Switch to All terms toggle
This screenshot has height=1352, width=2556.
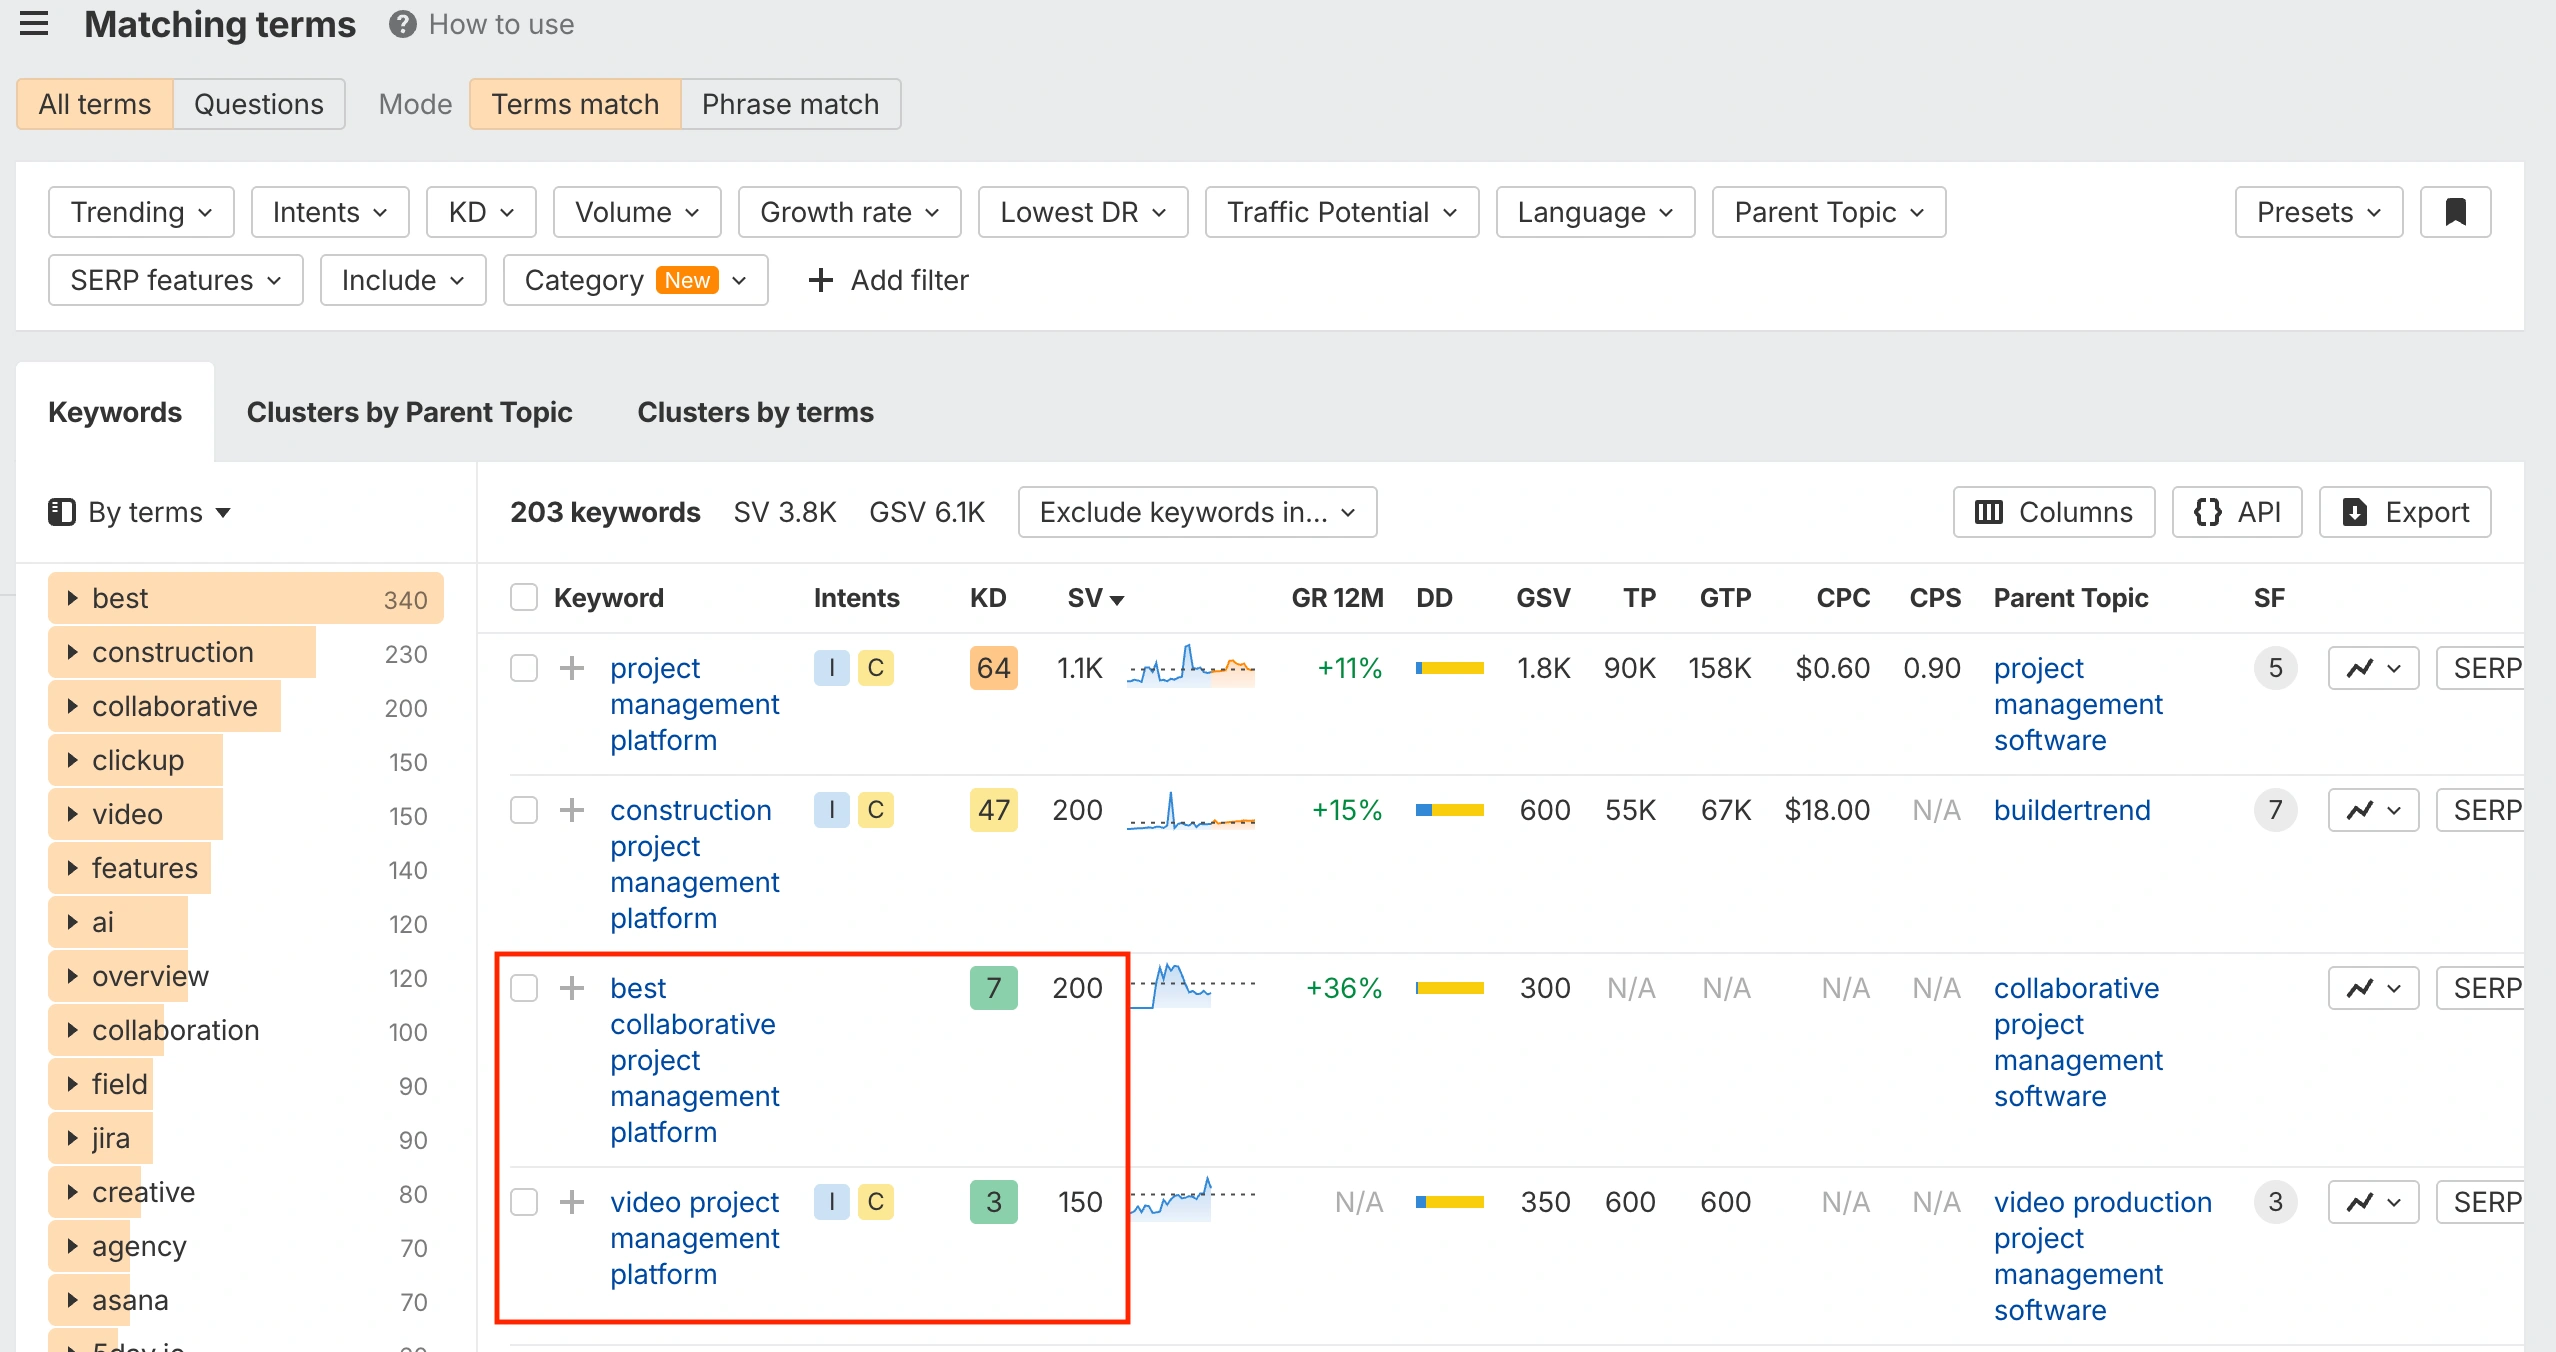click(95, 104)
